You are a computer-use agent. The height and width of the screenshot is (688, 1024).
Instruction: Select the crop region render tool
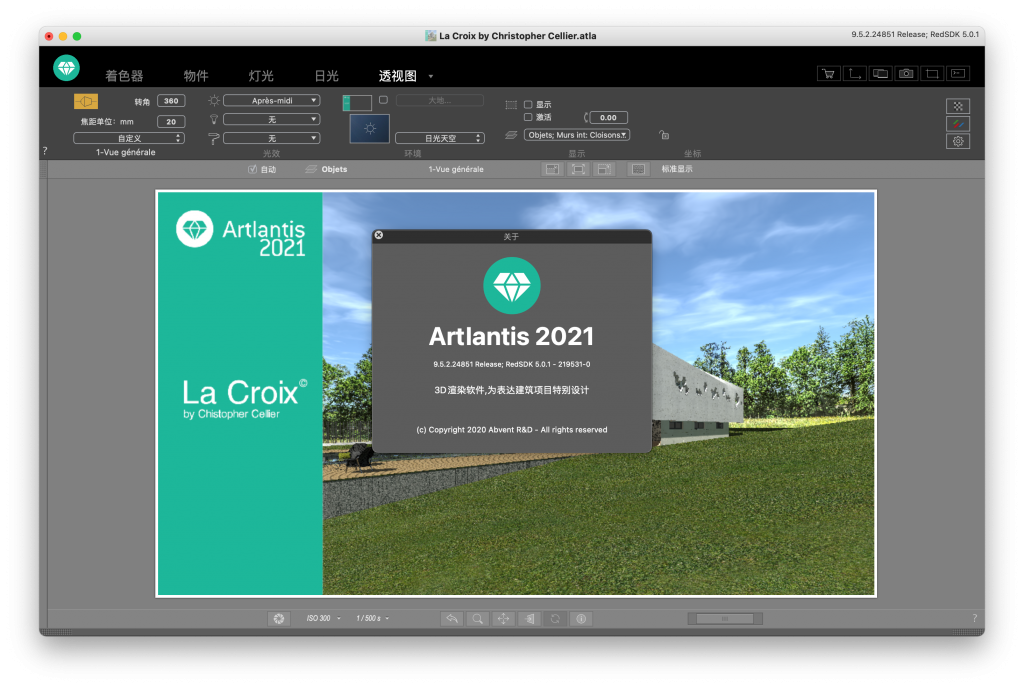pyautogui.click(x=932, y=73)
